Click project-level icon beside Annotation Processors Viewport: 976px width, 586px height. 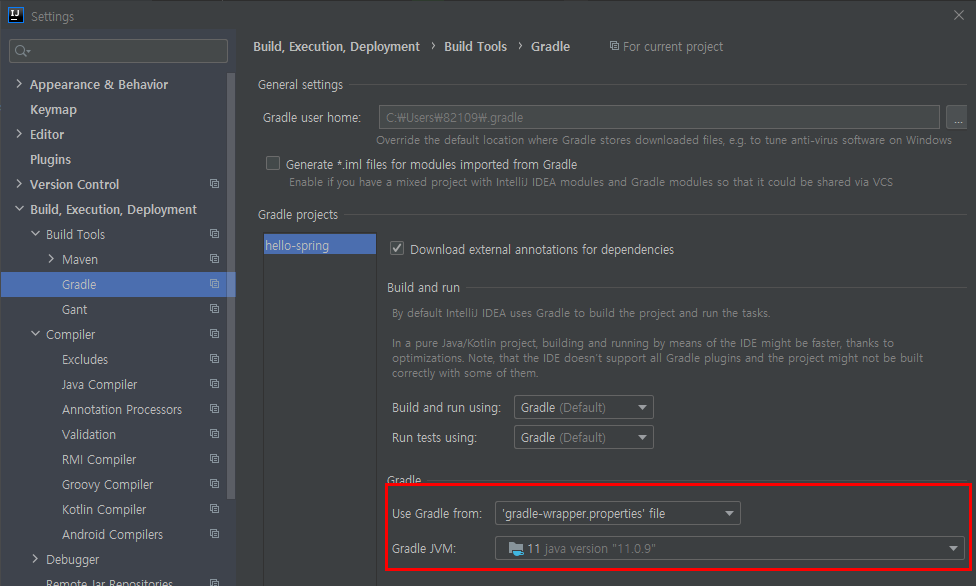click(214, 409)
